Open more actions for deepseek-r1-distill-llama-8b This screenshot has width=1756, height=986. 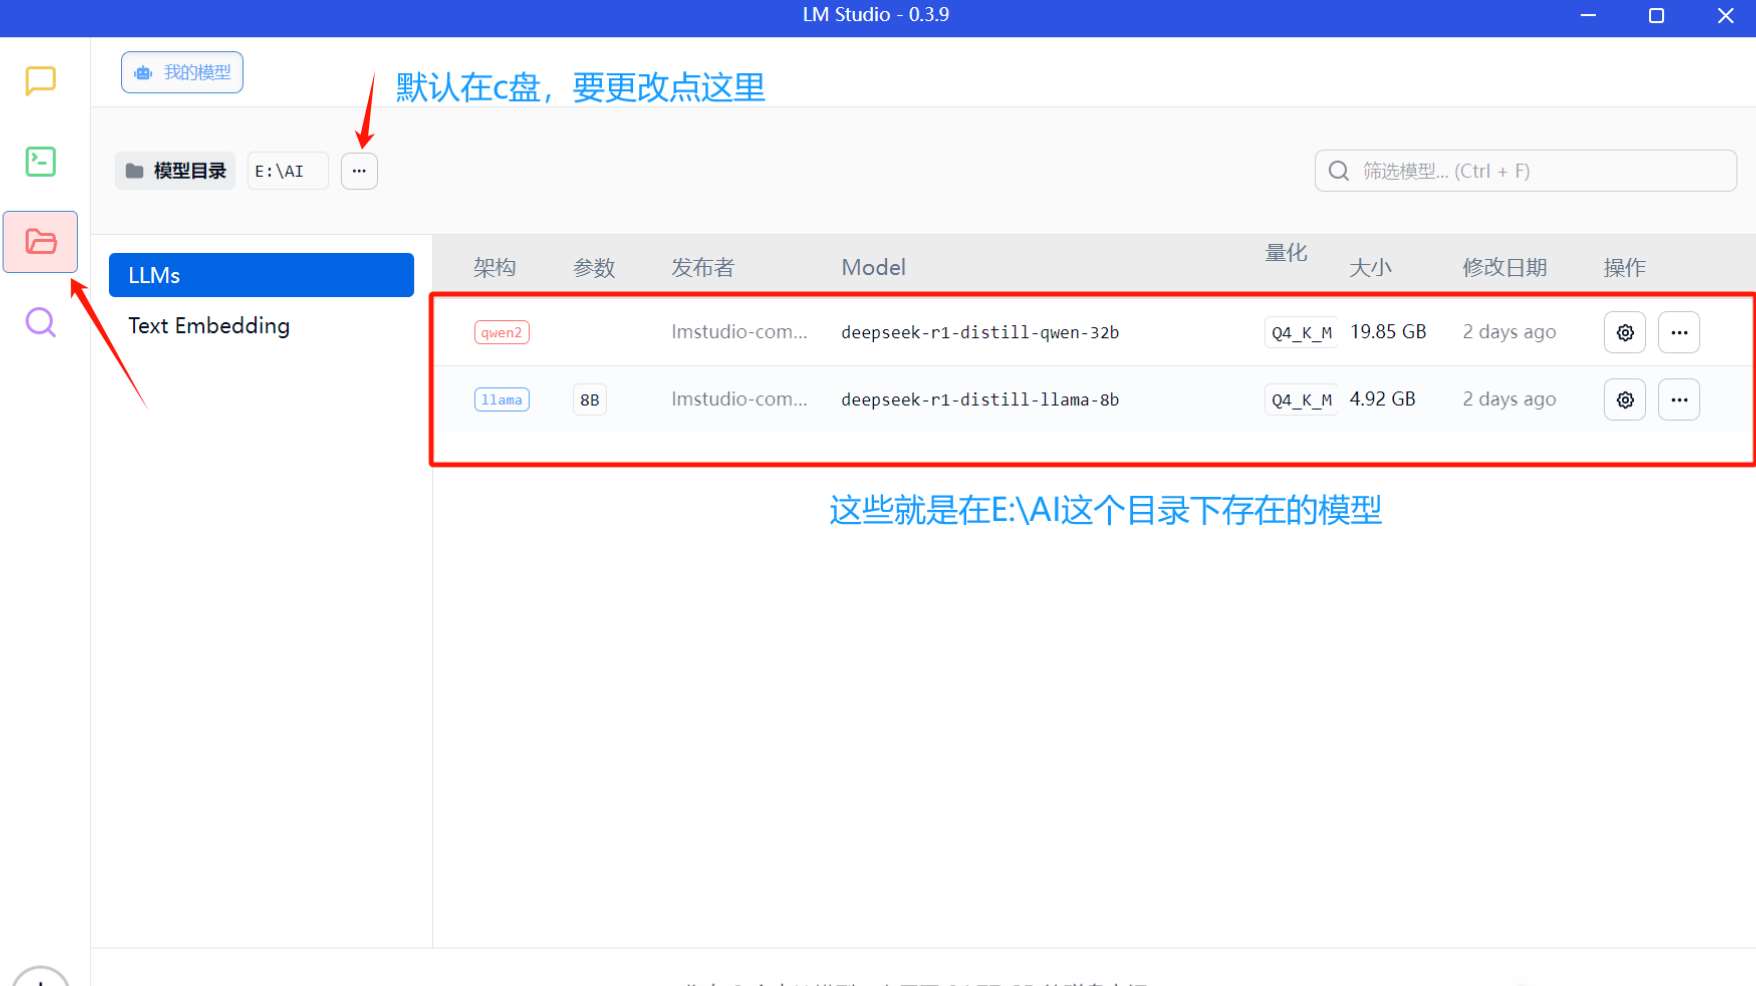1678,400
